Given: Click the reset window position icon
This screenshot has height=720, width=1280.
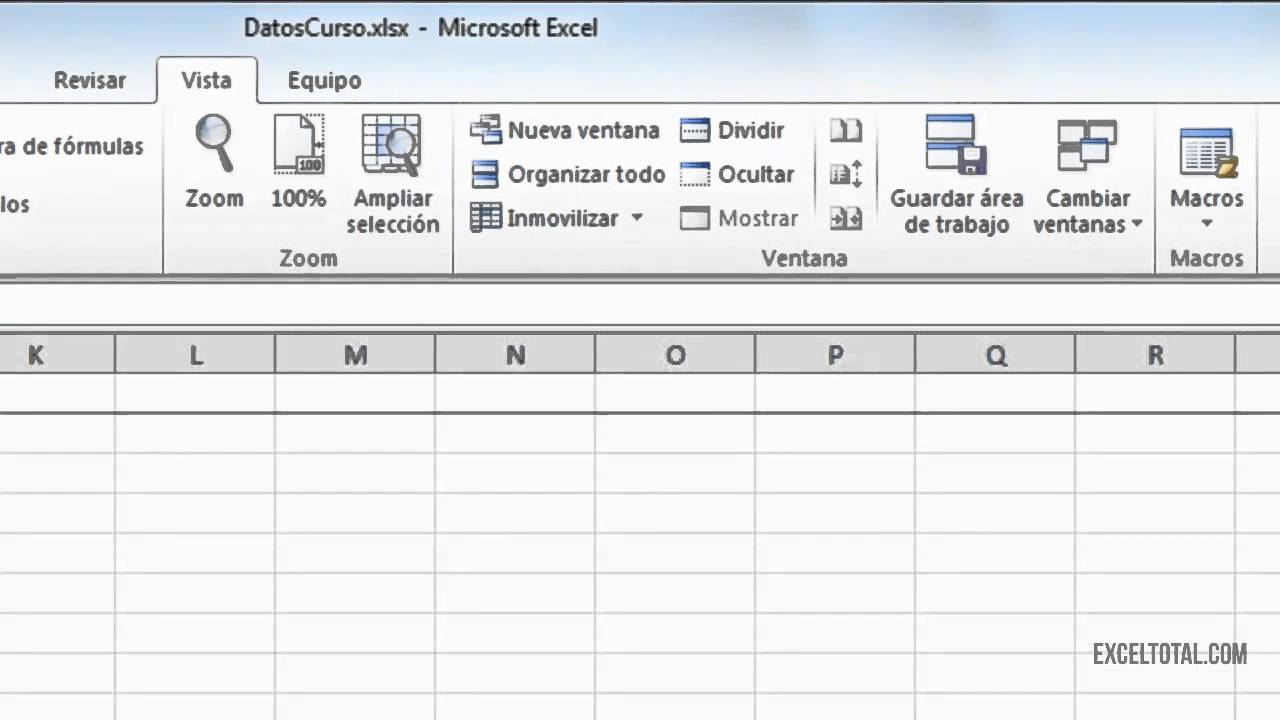Looking at the screenshot, I should 846,218.
